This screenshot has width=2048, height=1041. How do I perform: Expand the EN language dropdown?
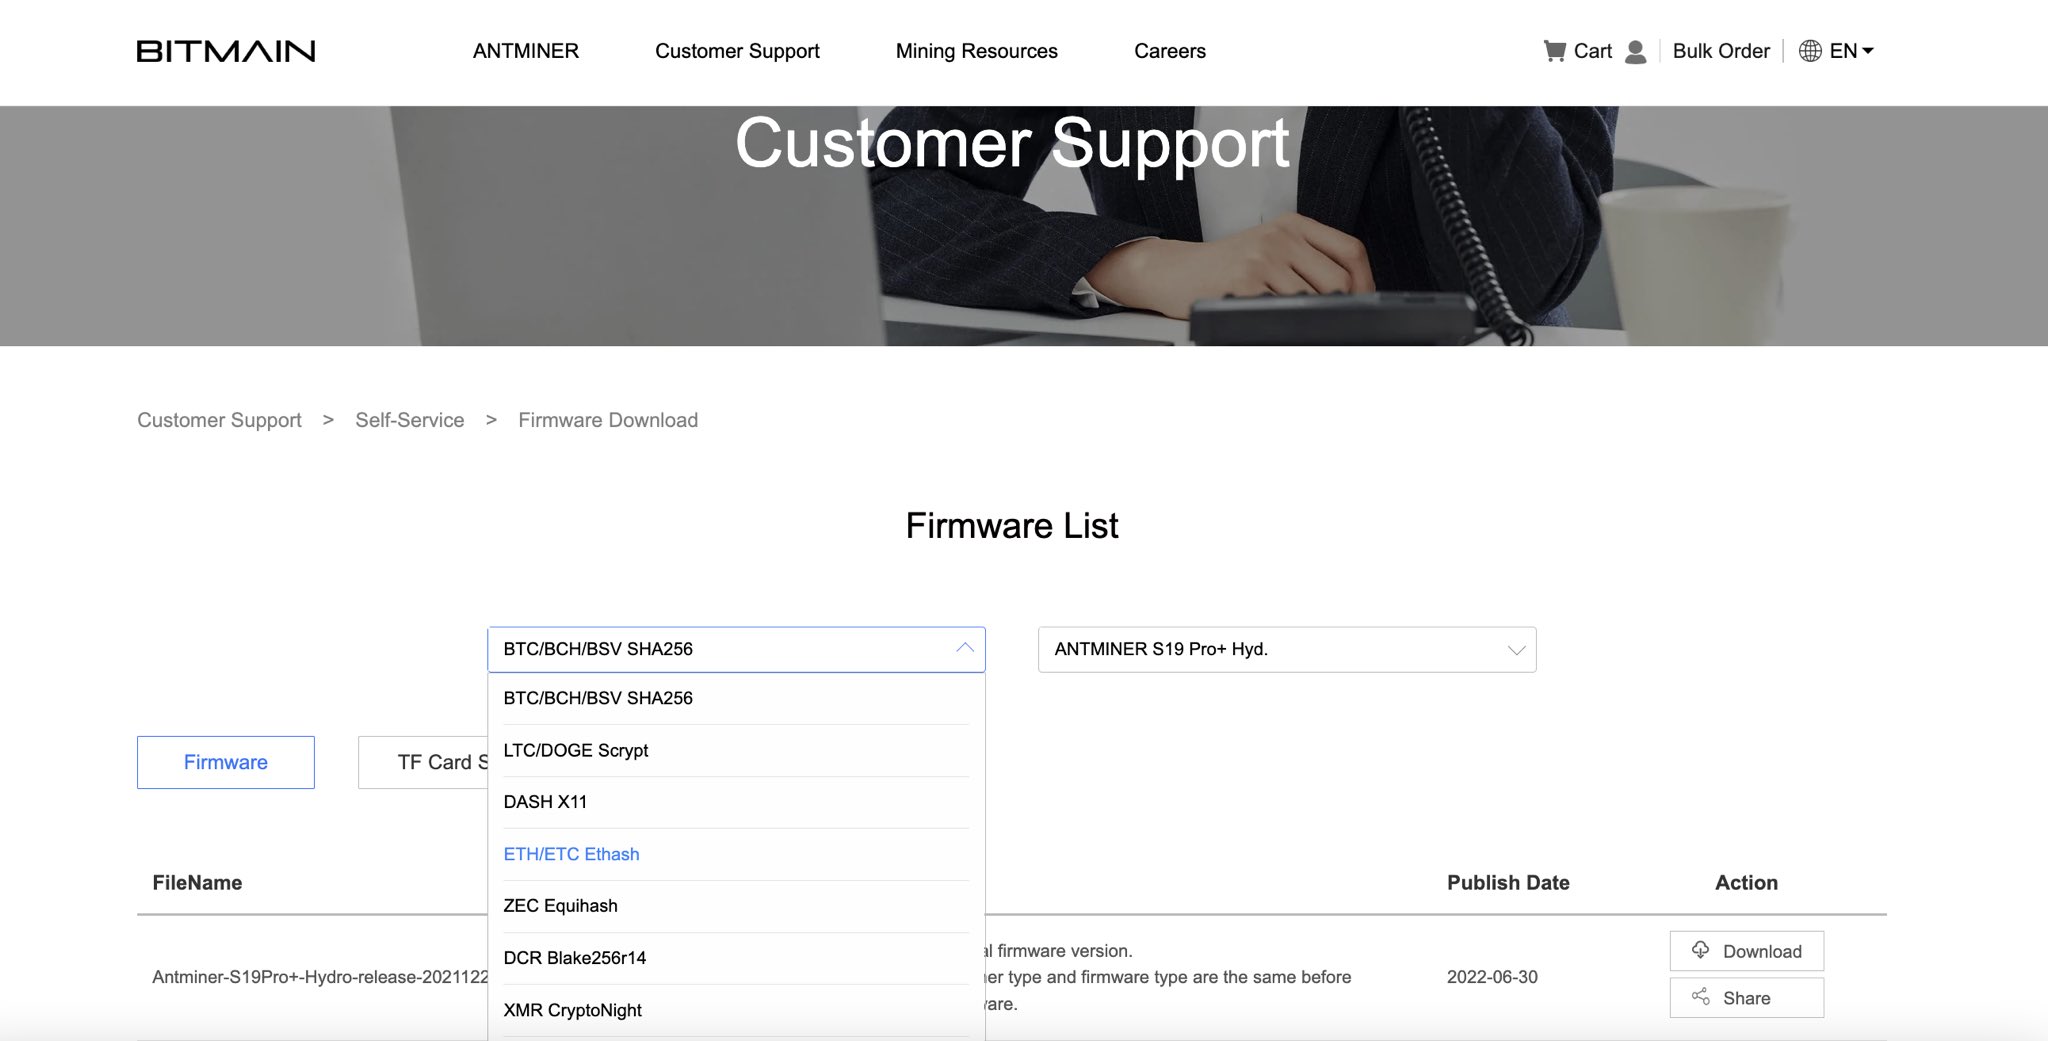point(1851,51)
